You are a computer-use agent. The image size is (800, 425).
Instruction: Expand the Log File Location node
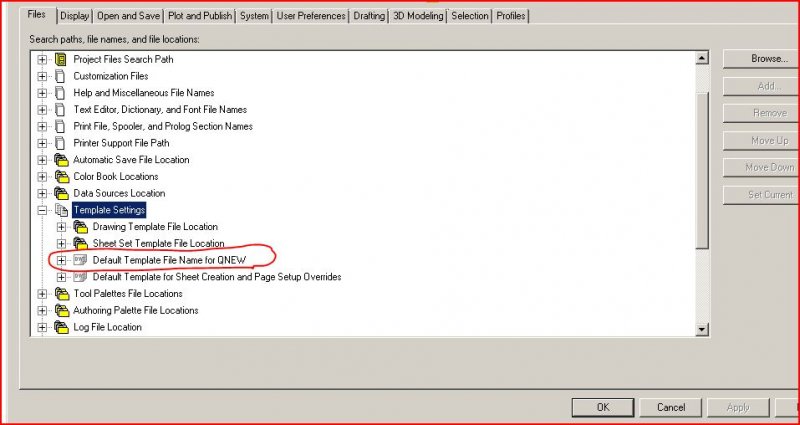(x=42, y=328)
